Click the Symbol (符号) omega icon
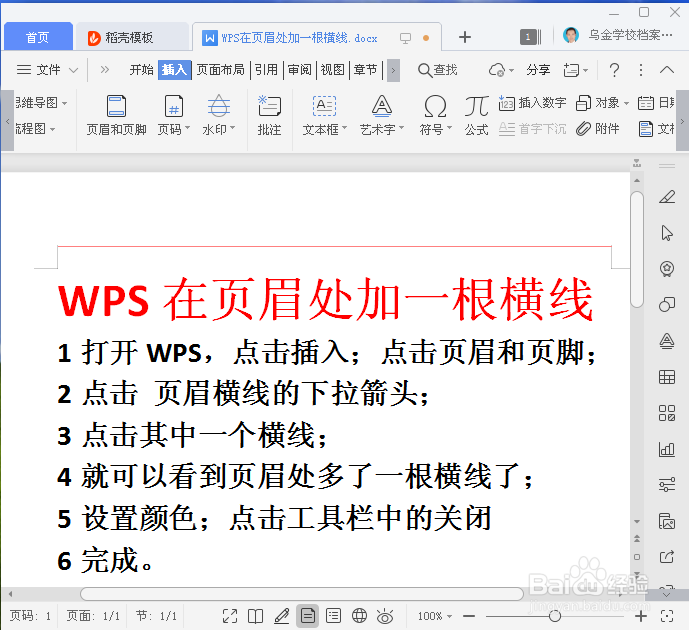Screen dimensions: 689x630 [435, 107]
